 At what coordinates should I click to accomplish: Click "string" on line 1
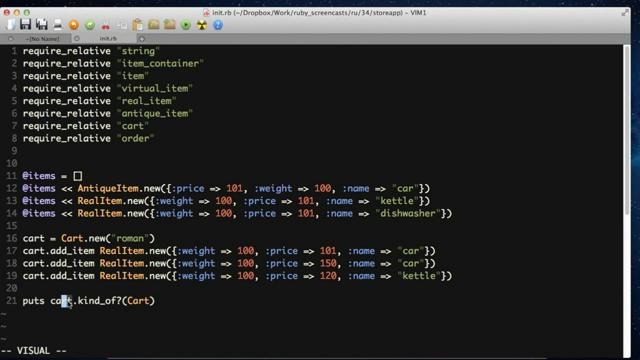(138, 51)
